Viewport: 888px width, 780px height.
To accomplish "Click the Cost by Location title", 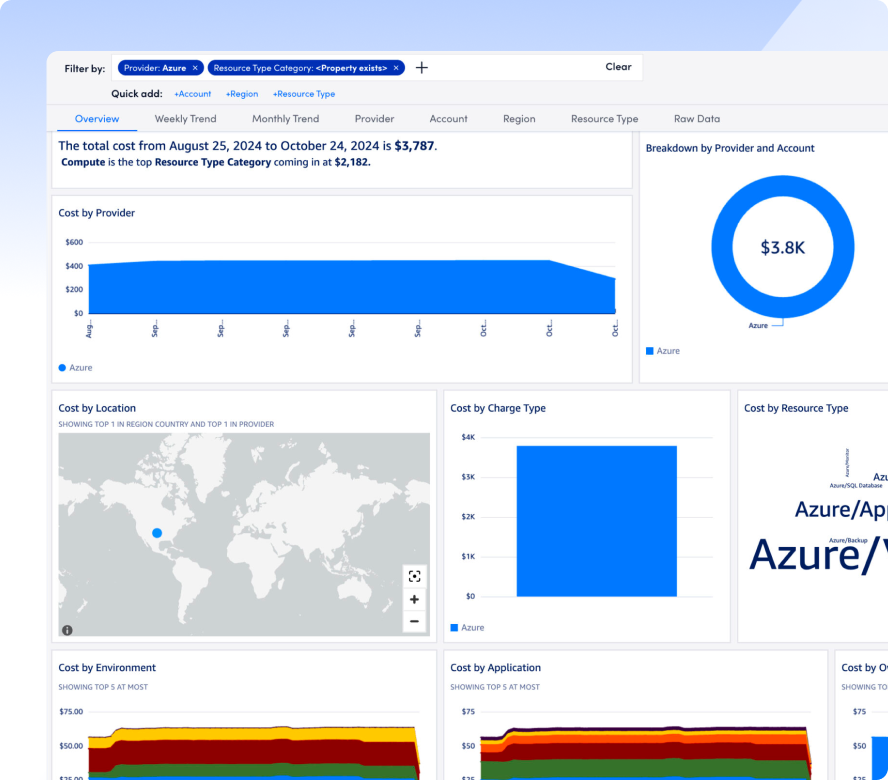I will click(97, 408).
